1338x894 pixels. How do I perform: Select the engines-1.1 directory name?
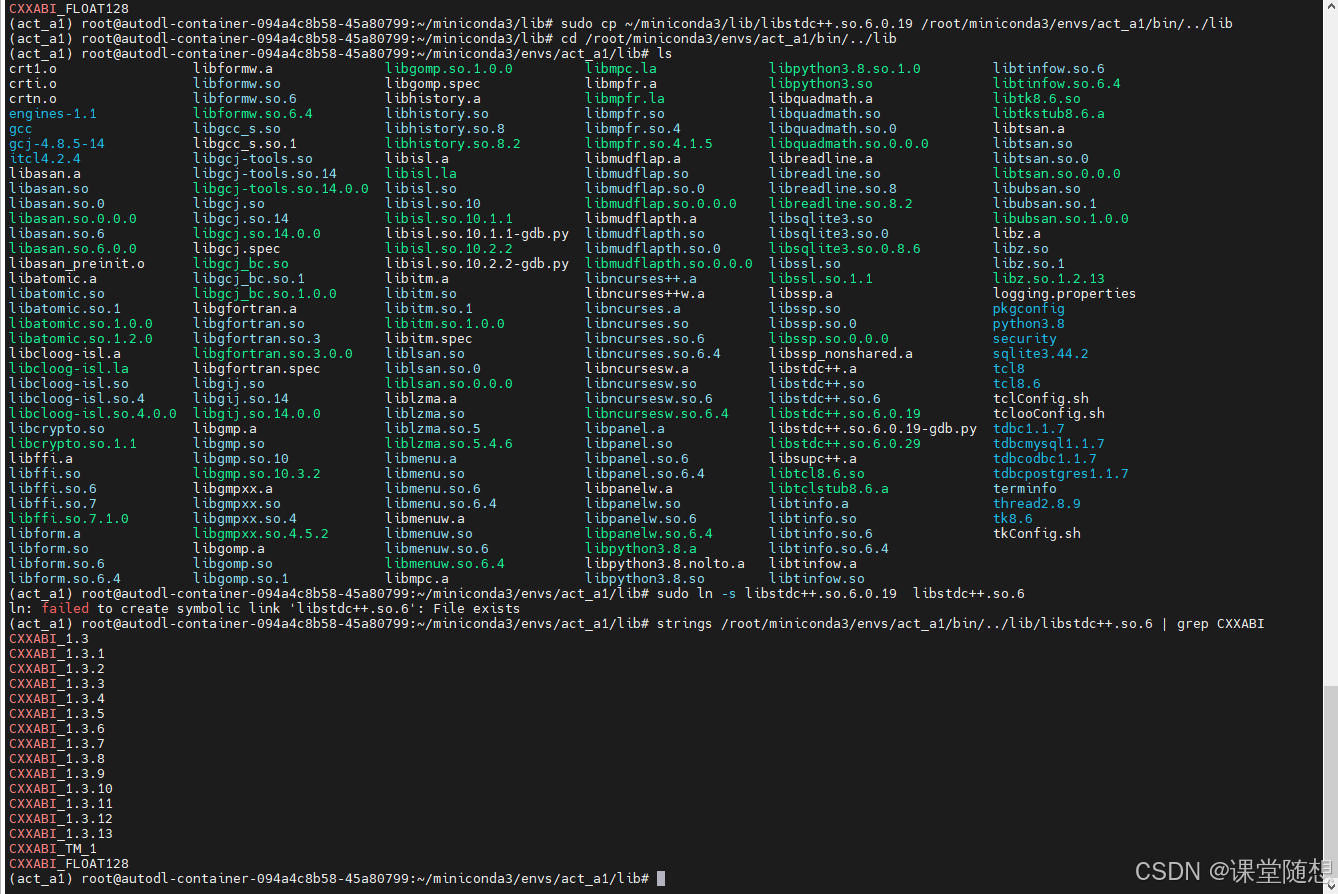click(x=53, y=113)
